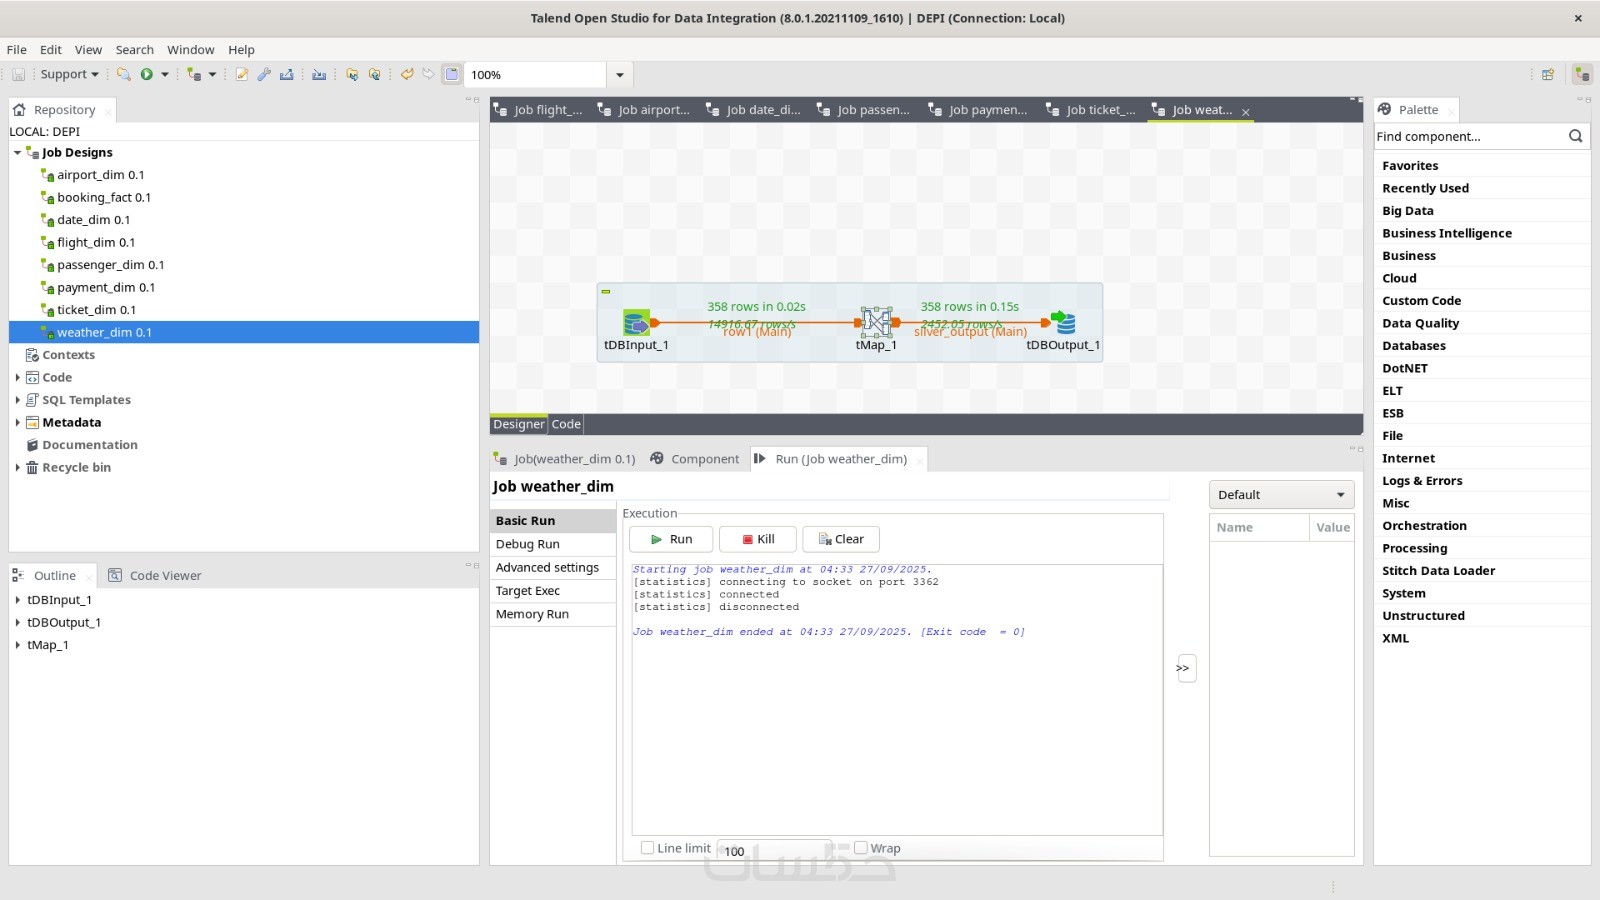Open the Run button dropdown arrow in toolbar
This screenshot has height=900, width=1600.
[165, 74]
